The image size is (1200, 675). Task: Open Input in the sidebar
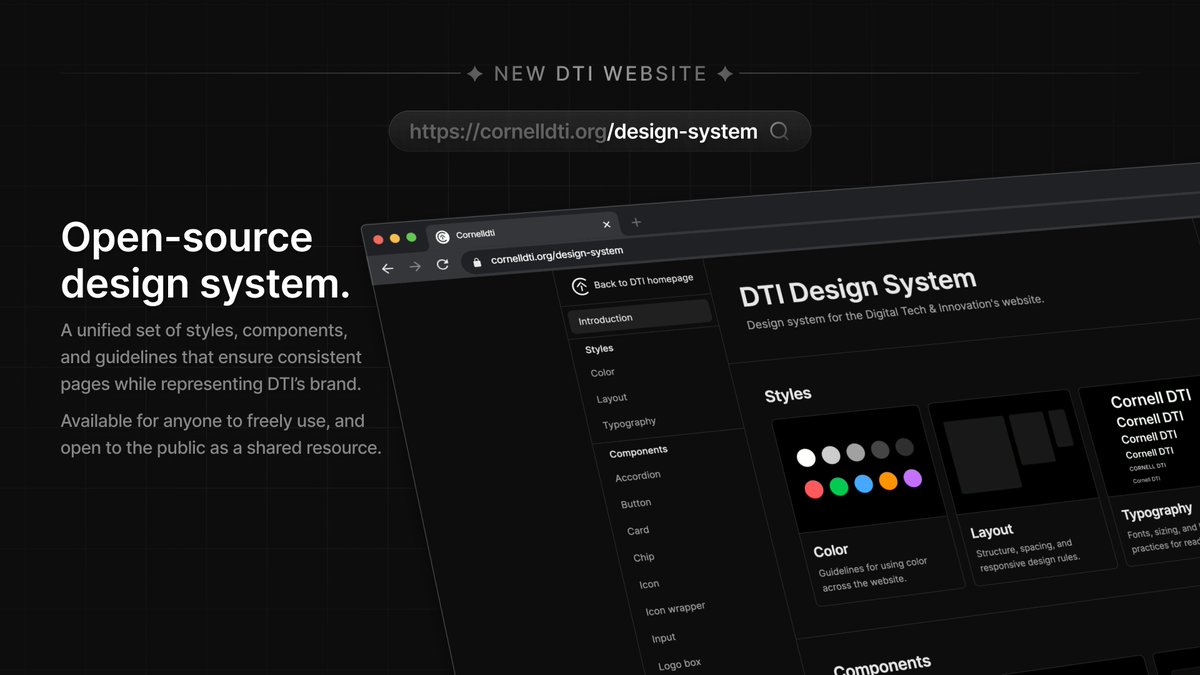[x=663, y=638]
